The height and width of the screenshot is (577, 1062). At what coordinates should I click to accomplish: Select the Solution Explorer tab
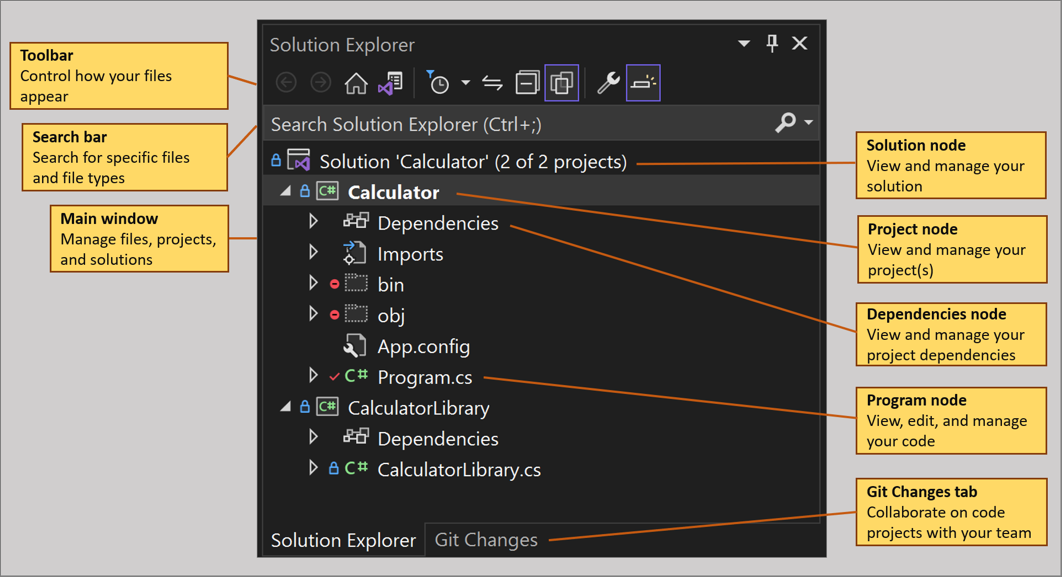[341, 539]
